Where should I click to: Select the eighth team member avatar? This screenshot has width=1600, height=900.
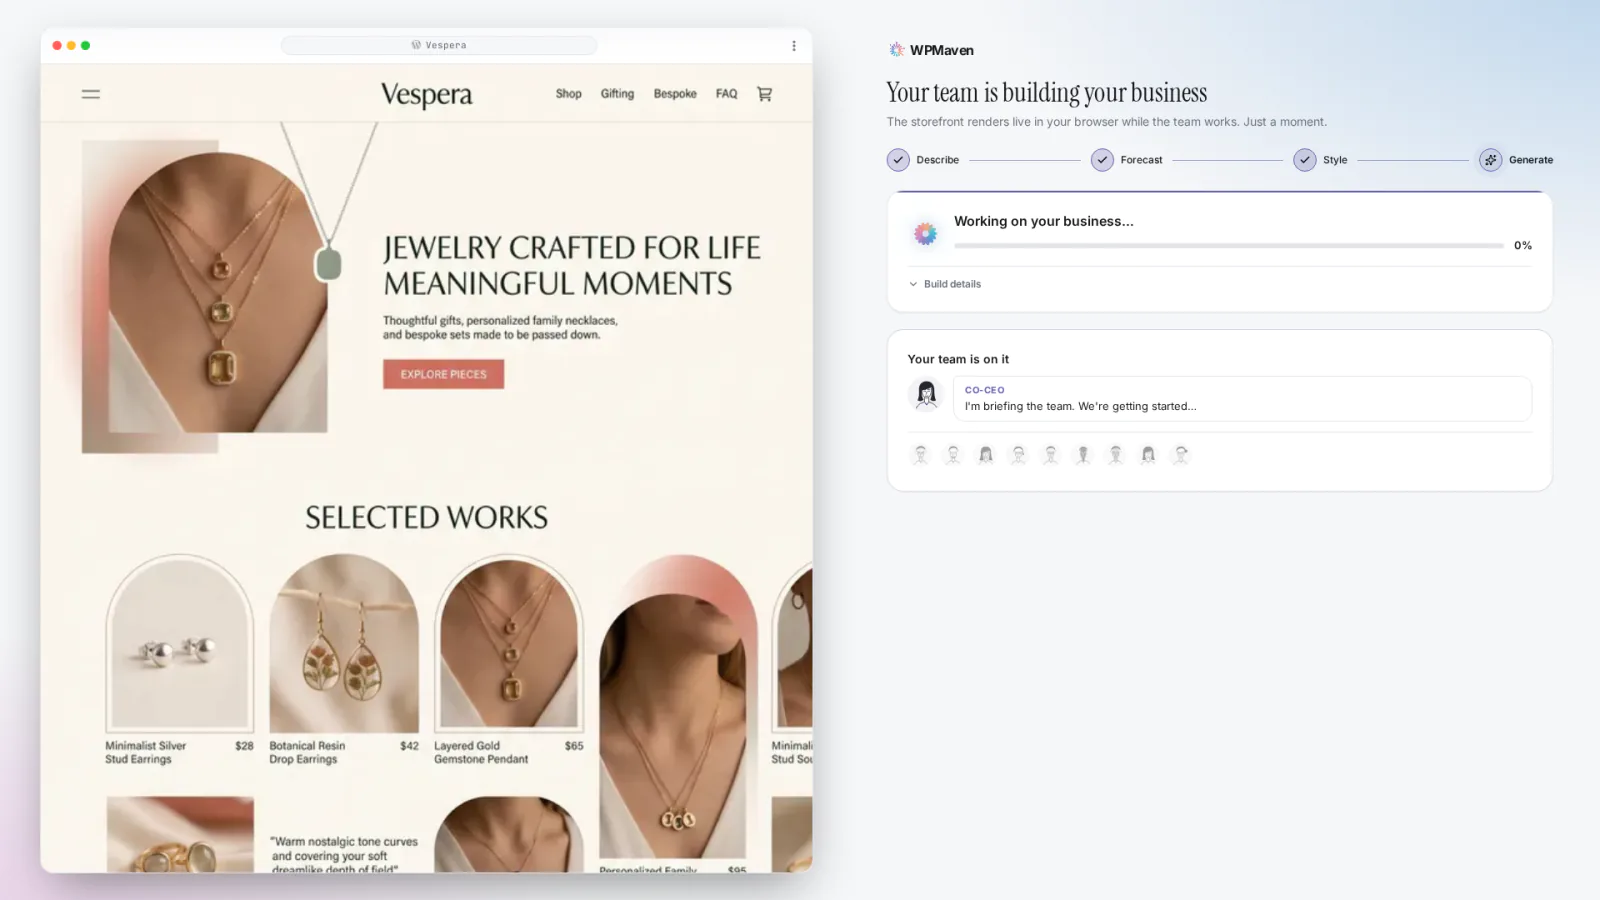pos(1148,455)
